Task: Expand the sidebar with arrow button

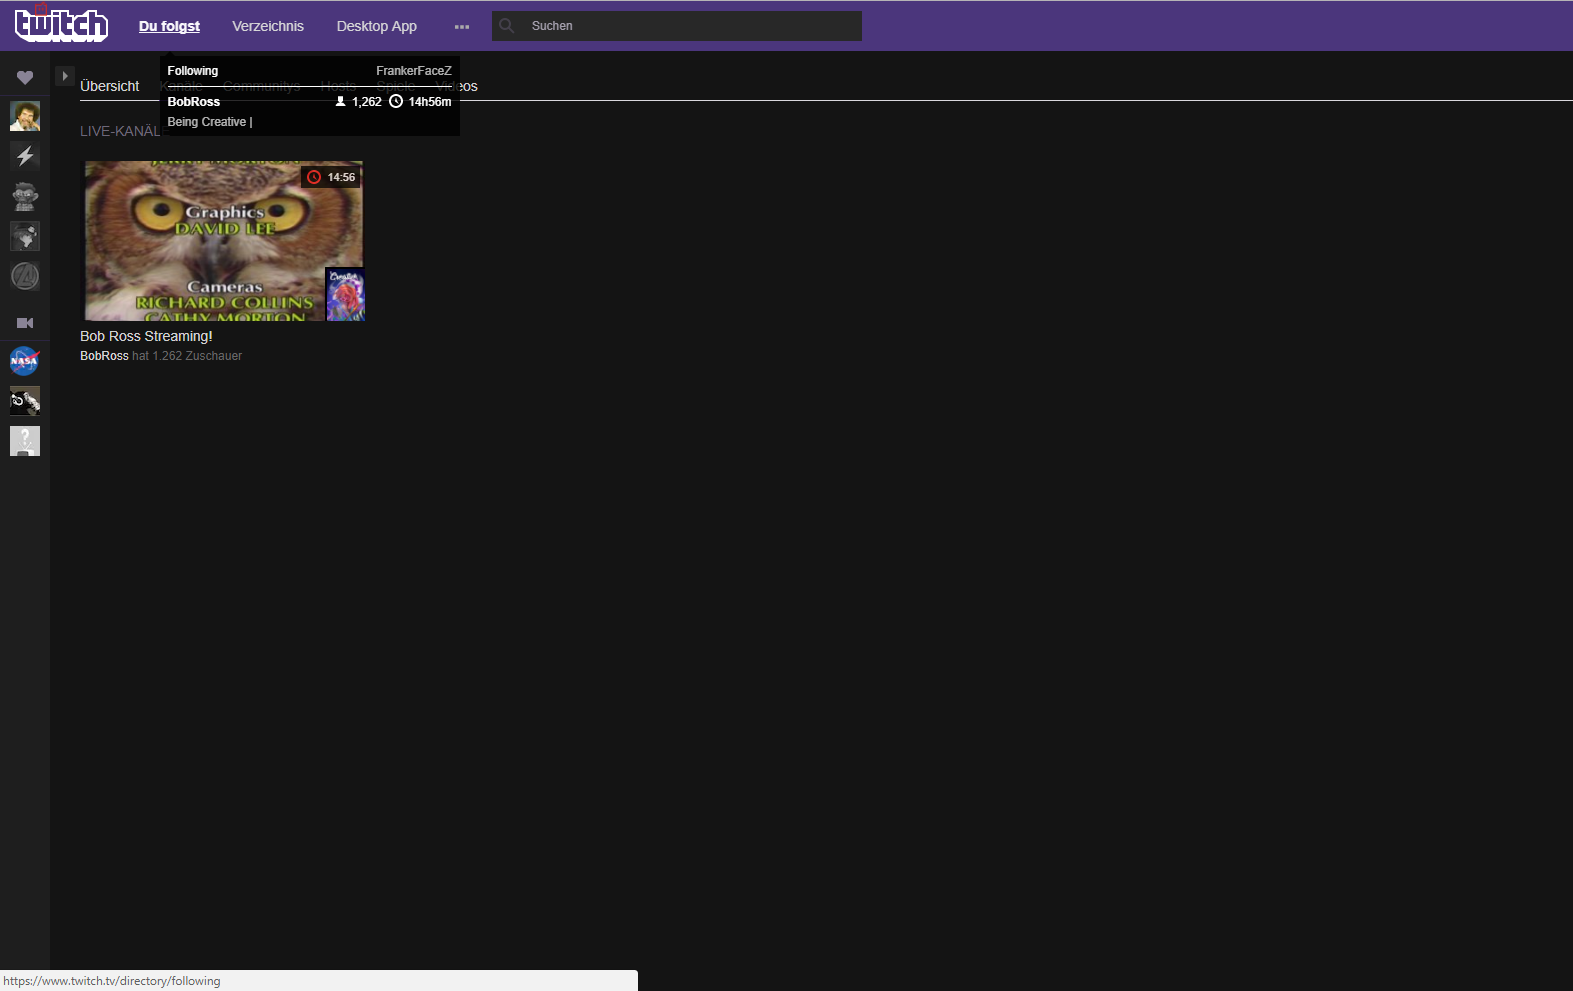Action: (65, 76)
